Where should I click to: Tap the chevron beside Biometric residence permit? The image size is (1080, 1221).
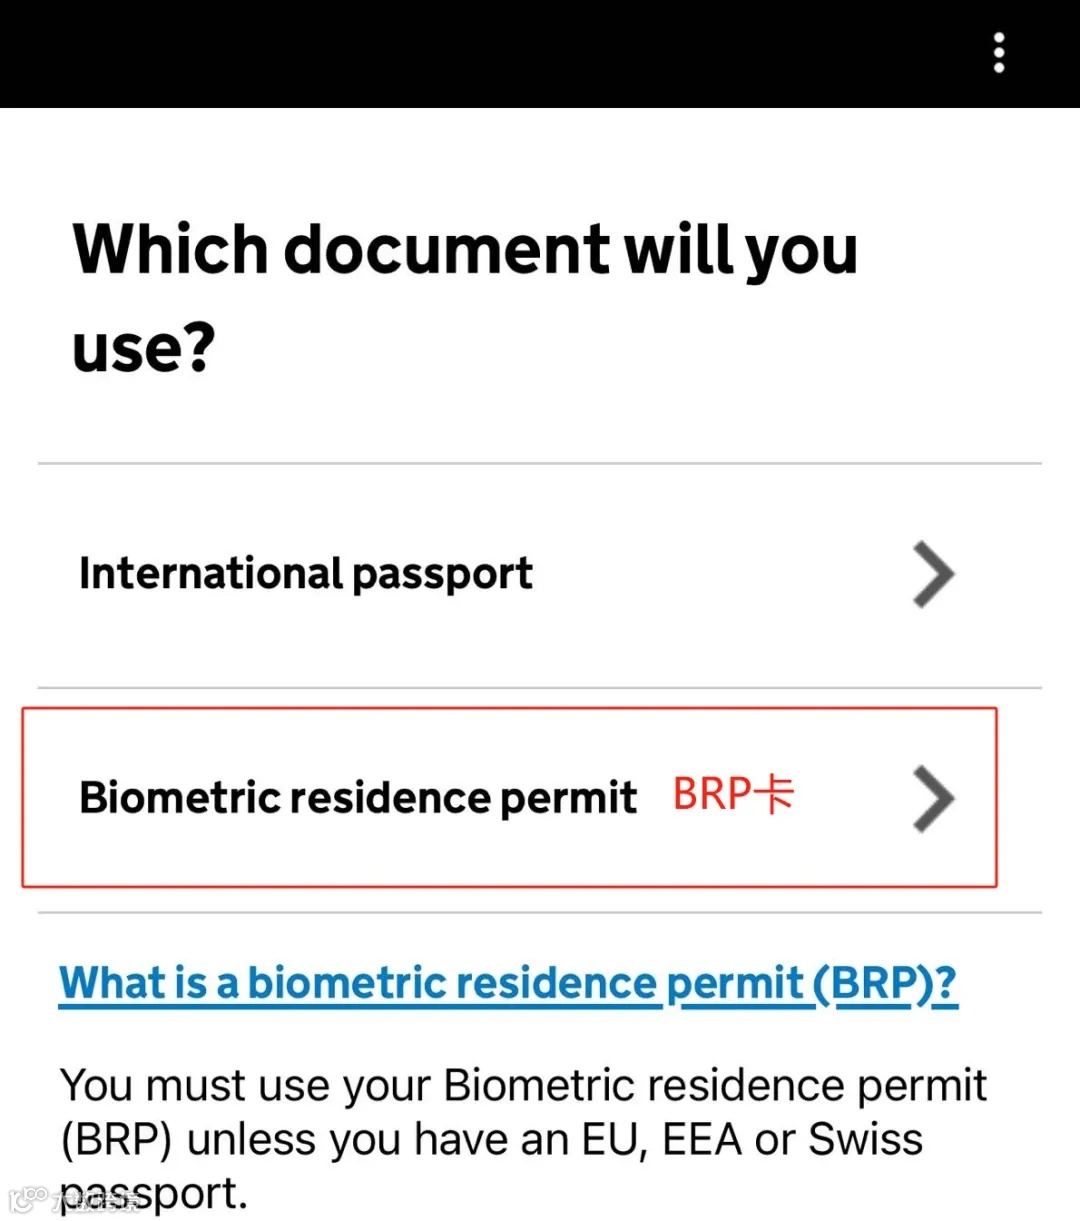tap(934, 799)
